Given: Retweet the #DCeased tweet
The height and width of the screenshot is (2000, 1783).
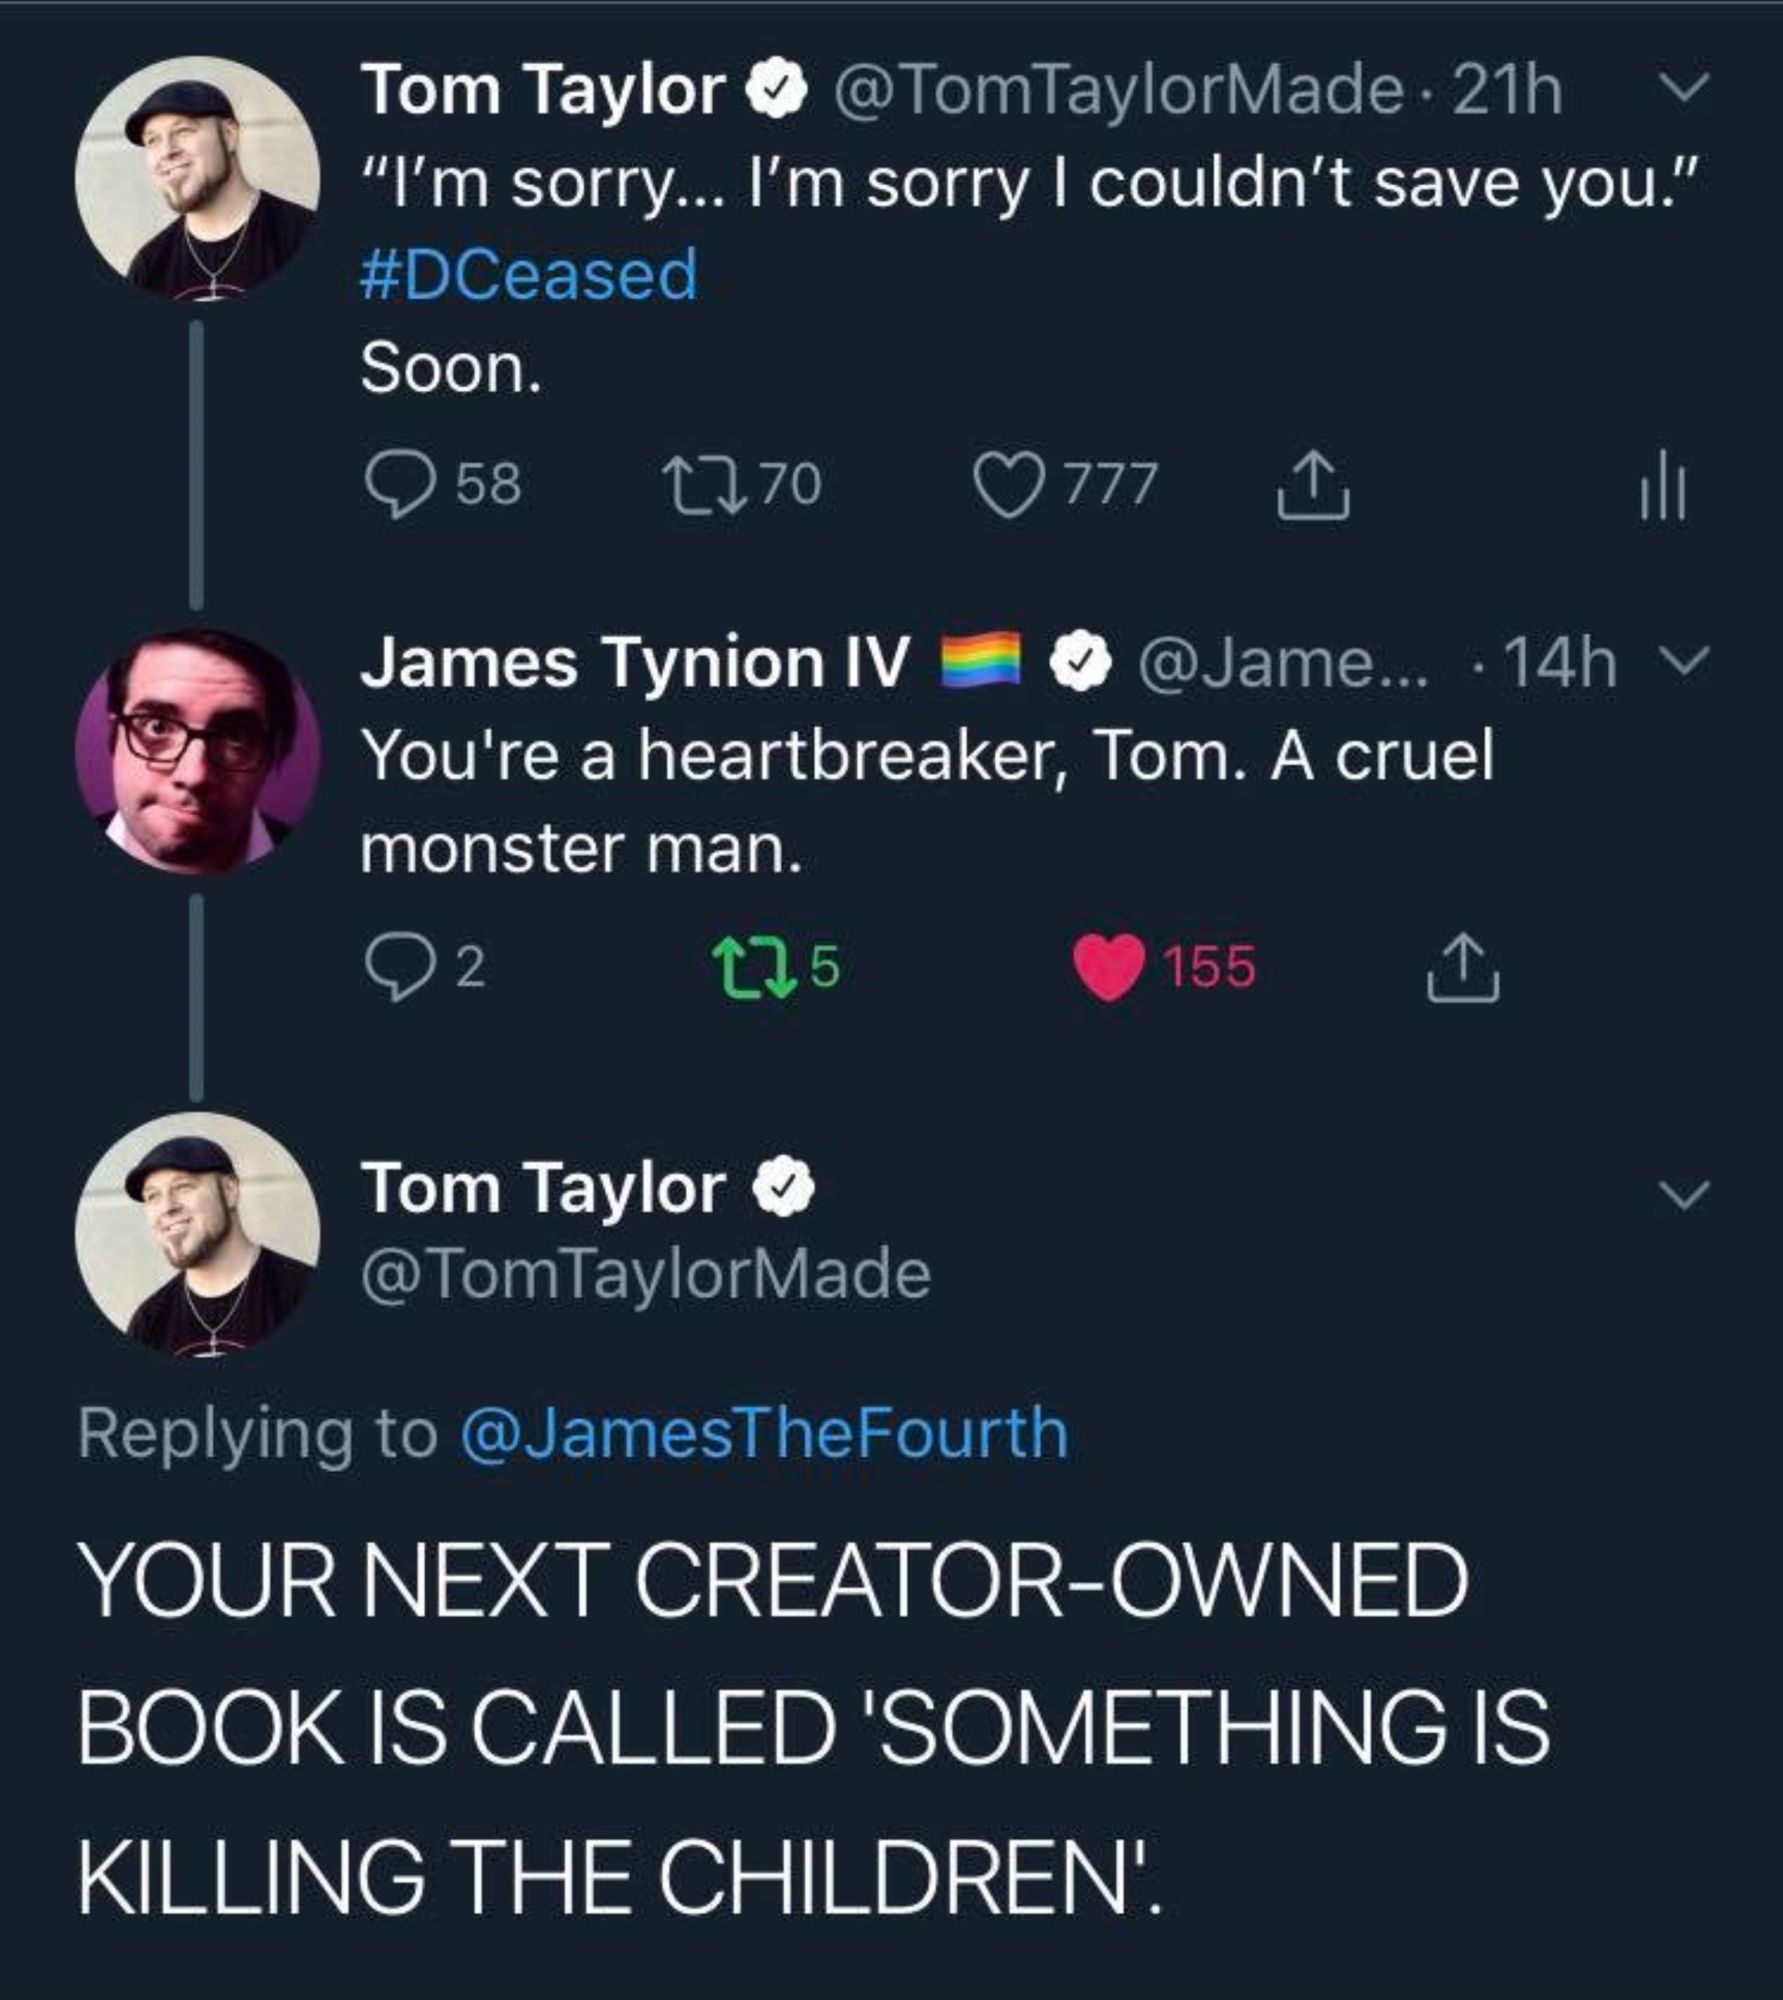Looking at the screenshot, I should point(706,485).
